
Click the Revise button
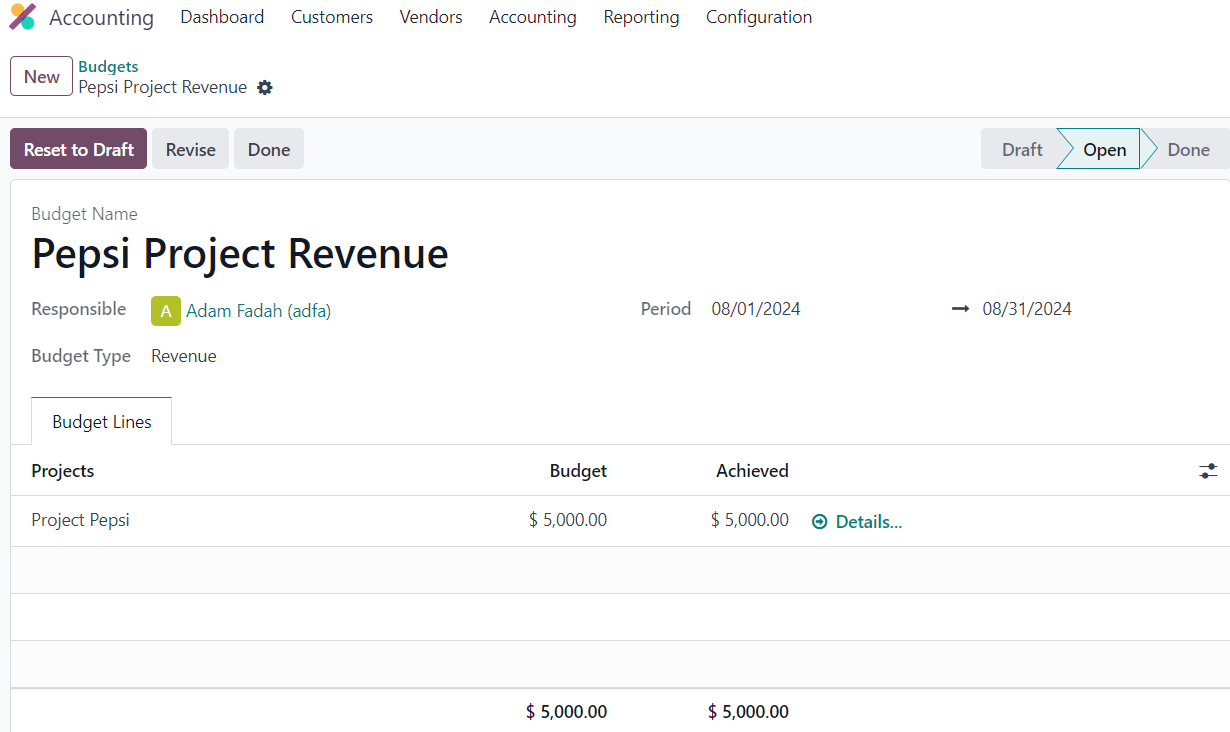click(x=191, y=149)
